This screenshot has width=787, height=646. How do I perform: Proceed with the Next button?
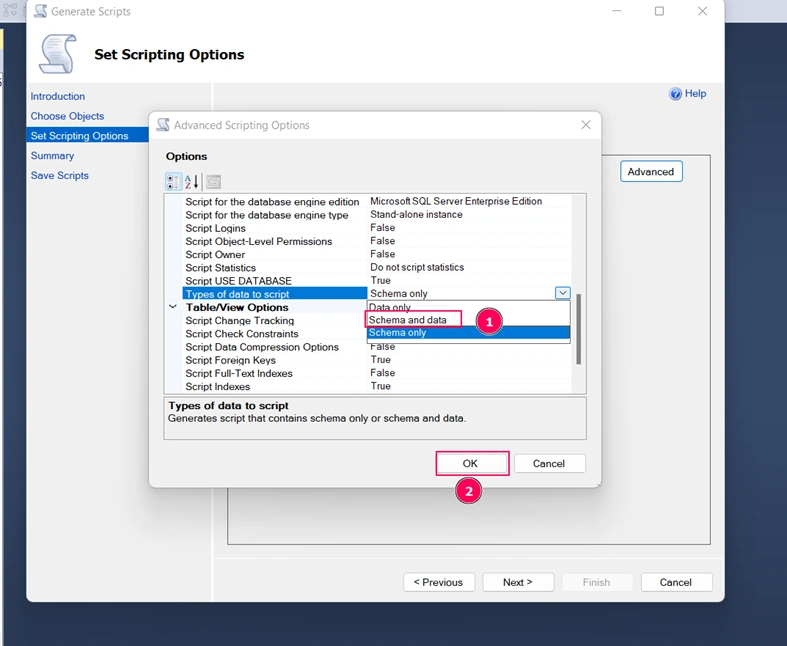[x=518, y=582]
